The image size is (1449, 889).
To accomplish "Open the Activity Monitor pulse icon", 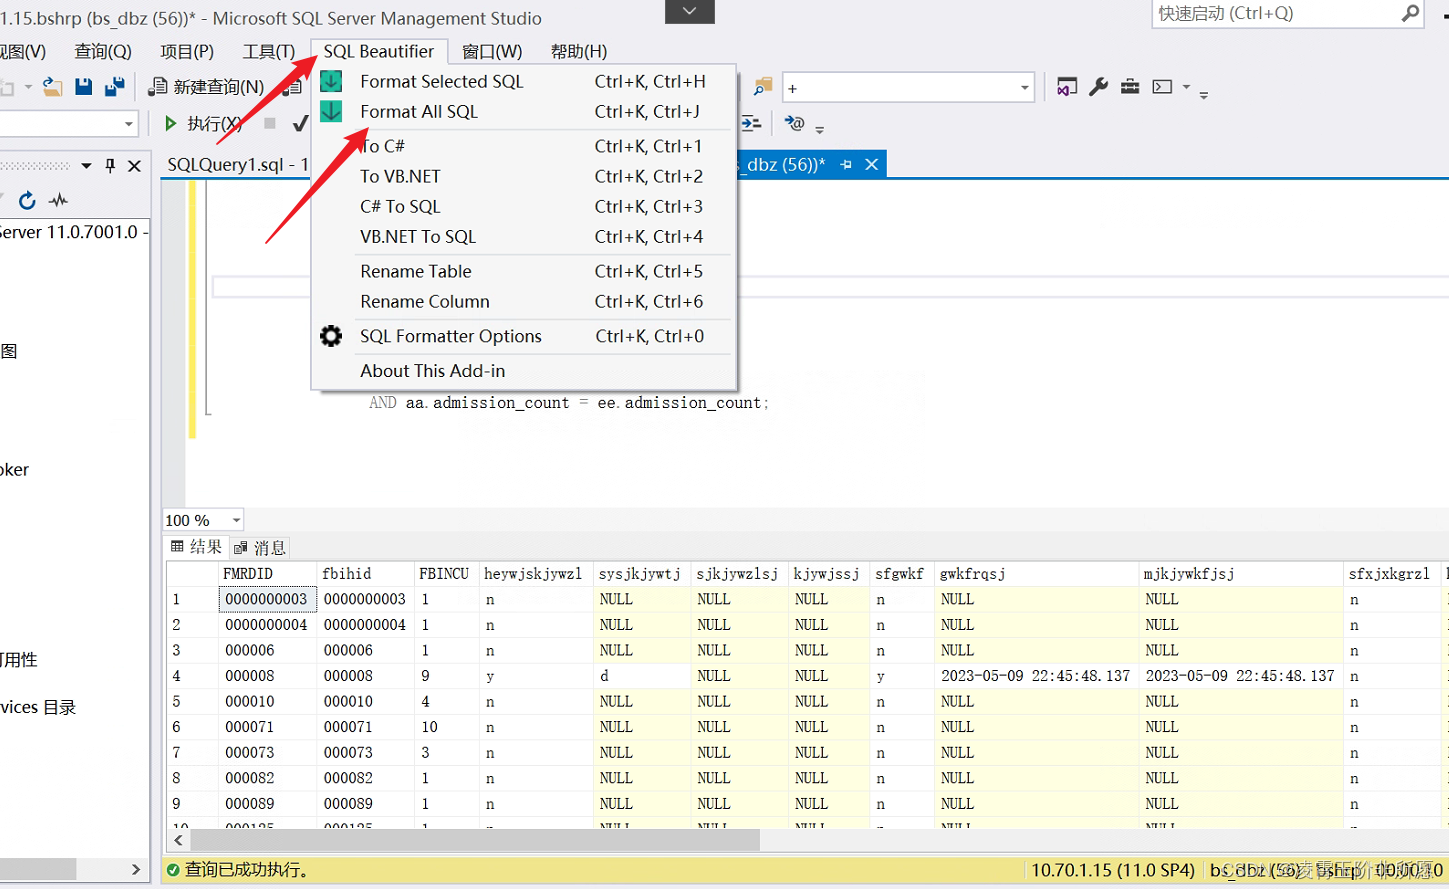I will pyautogui.click(x=58, y=200).
